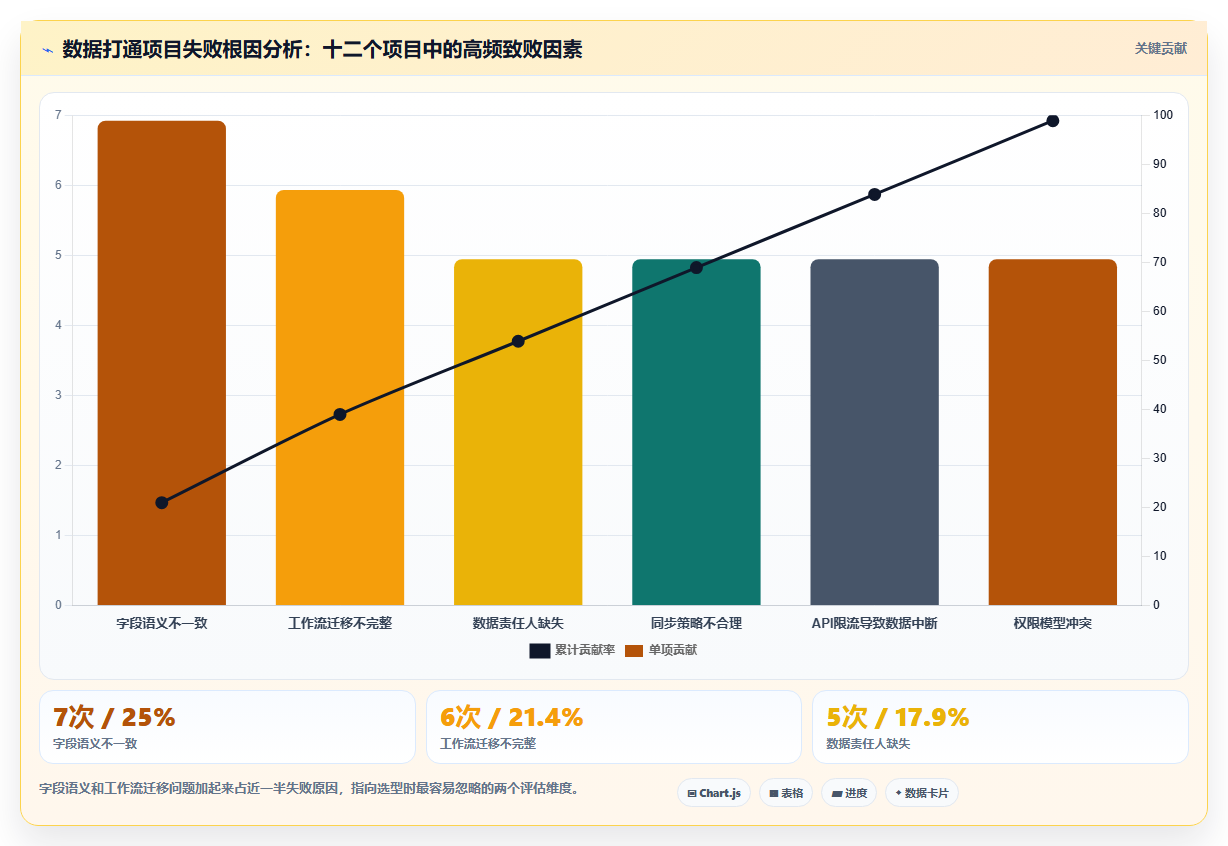Viewport: 1228px width, 846px height.
Task: Click the 工作流迁移不完整 x-axis label
Action: 340,623
